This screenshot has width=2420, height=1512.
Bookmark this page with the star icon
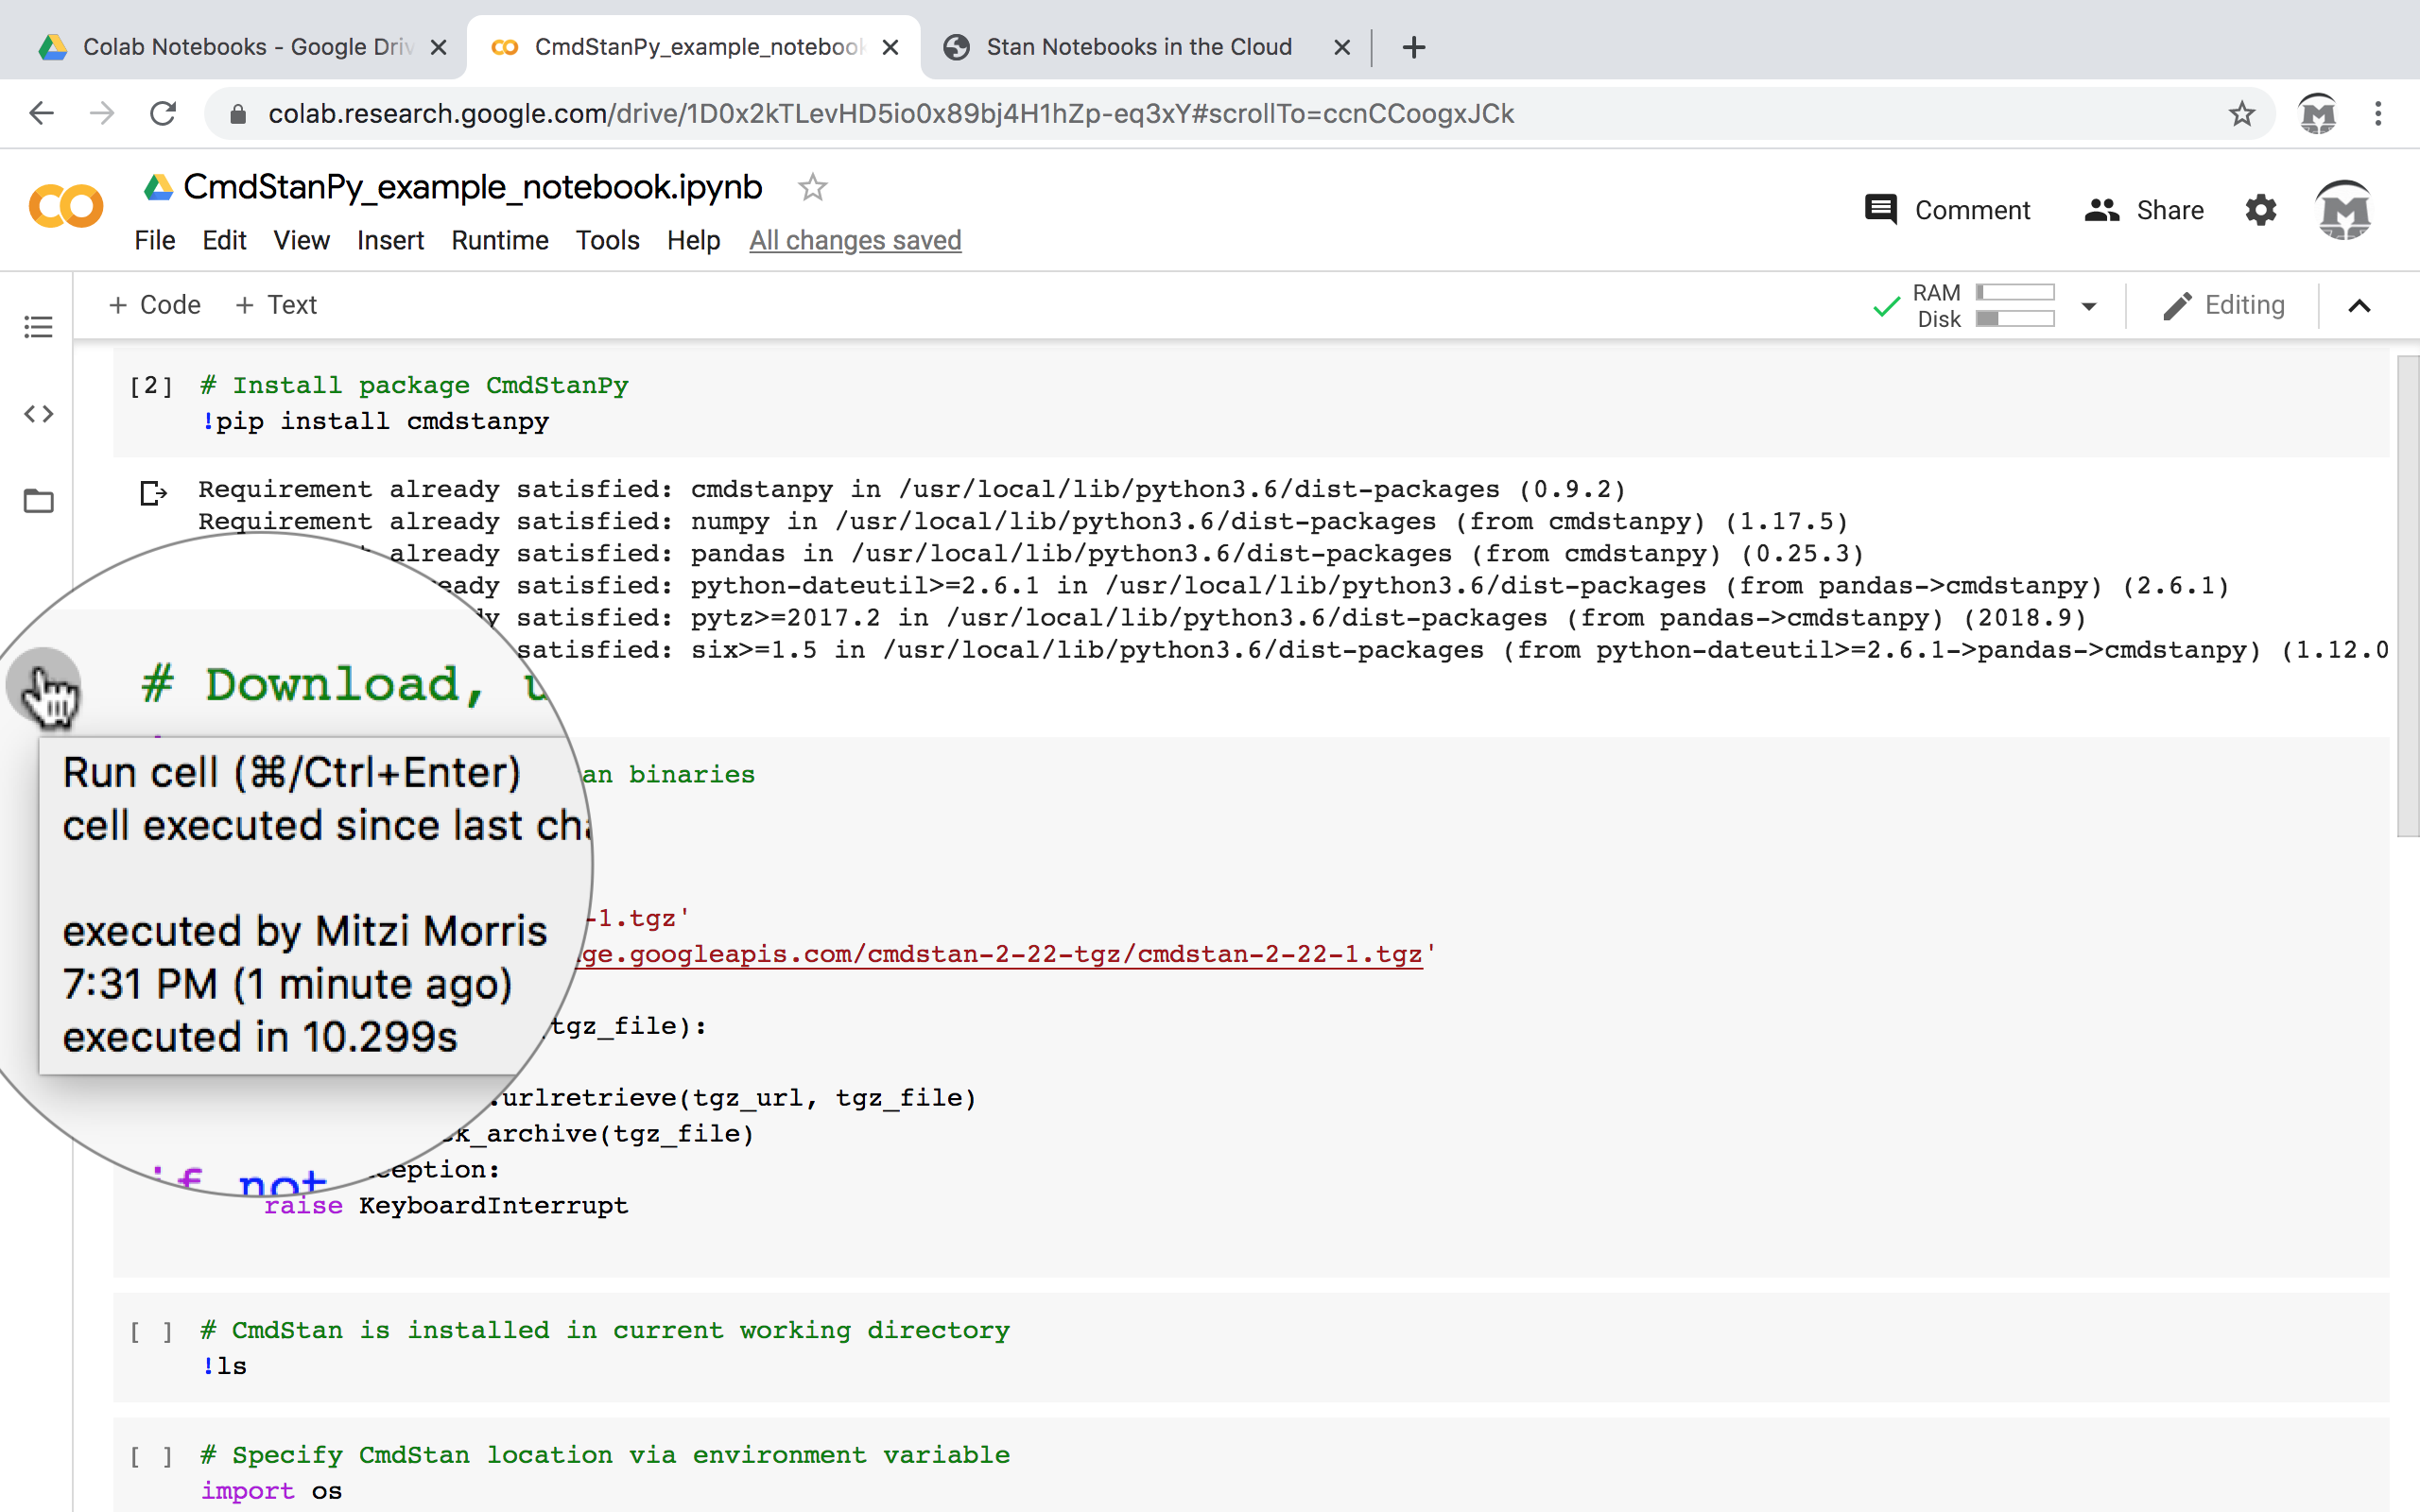coord(2241,114)
